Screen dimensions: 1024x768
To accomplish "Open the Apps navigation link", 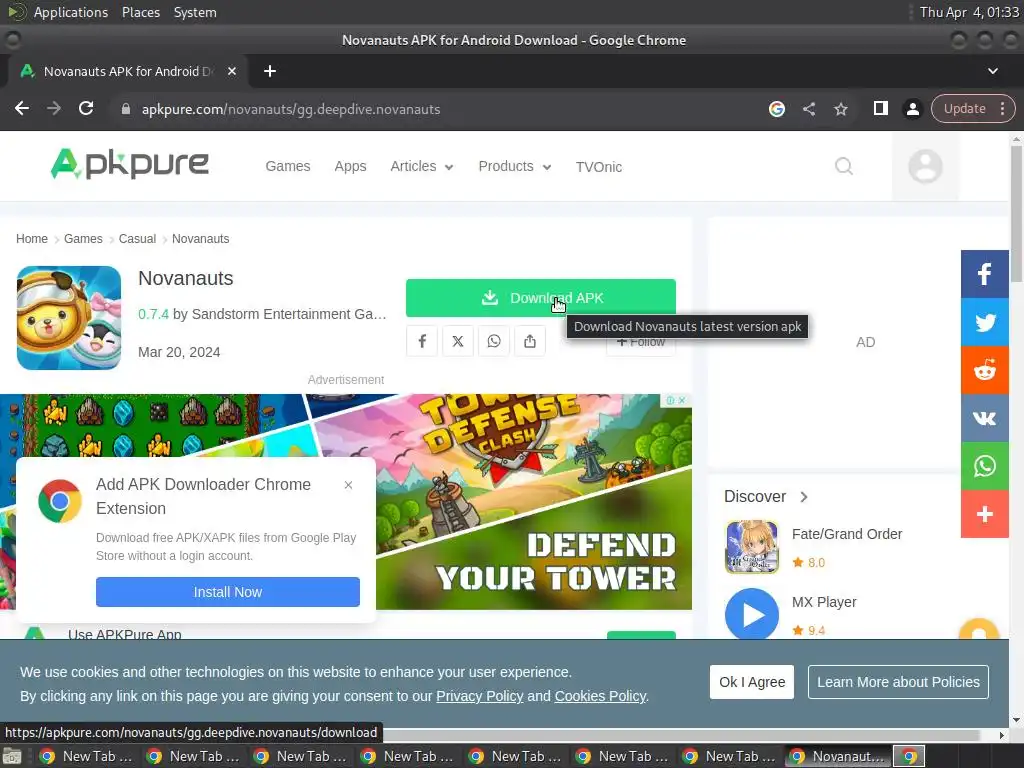I will point(350,167).
